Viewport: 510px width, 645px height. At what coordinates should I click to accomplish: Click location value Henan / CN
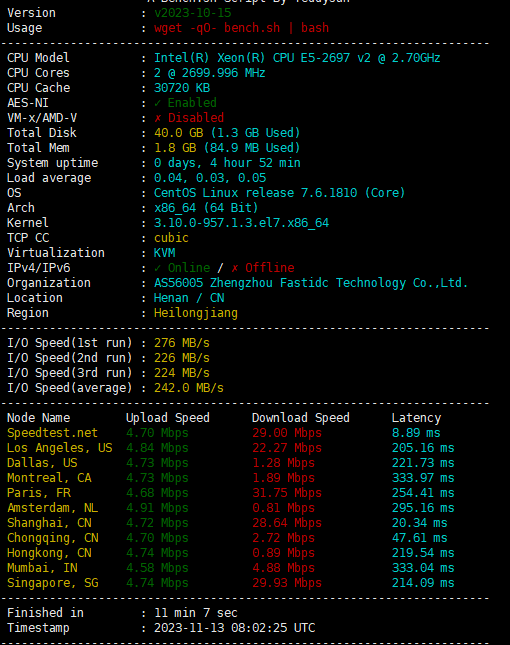(x=189, y=298)
